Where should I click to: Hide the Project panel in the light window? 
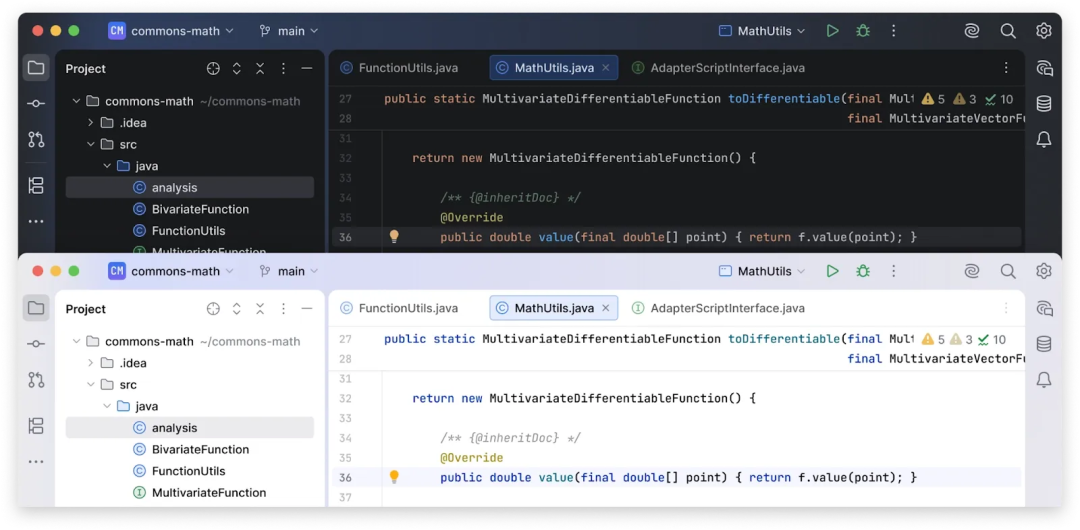coord(307,309)
